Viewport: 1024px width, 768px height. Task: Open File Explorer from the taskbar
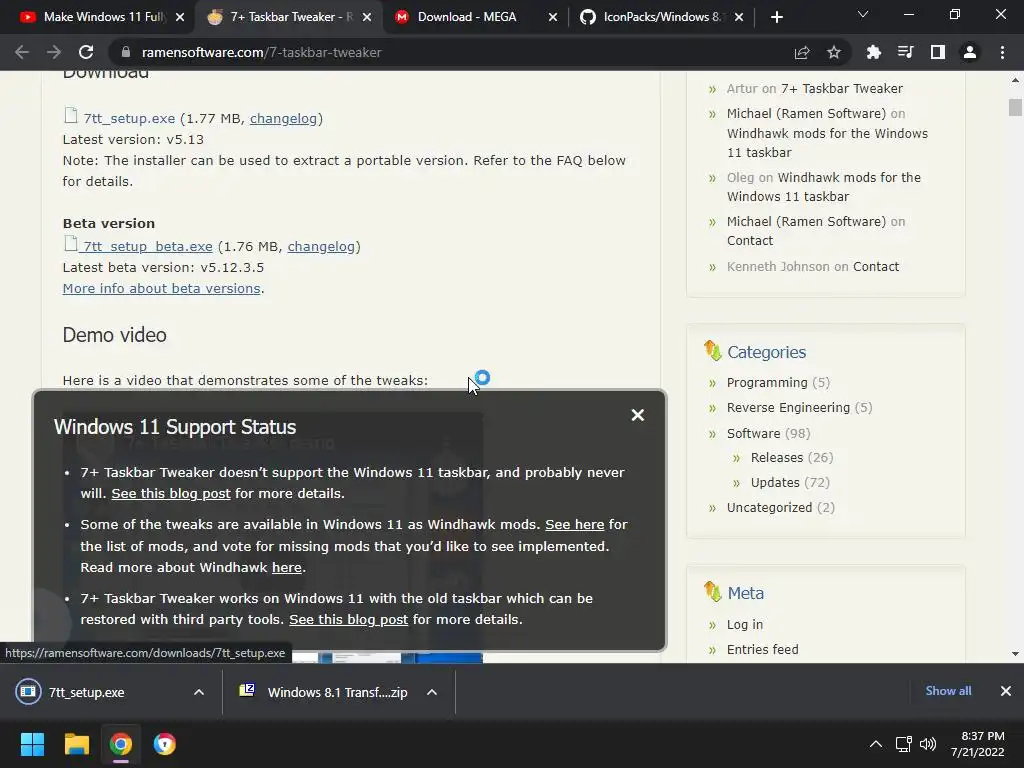[76, 744]
